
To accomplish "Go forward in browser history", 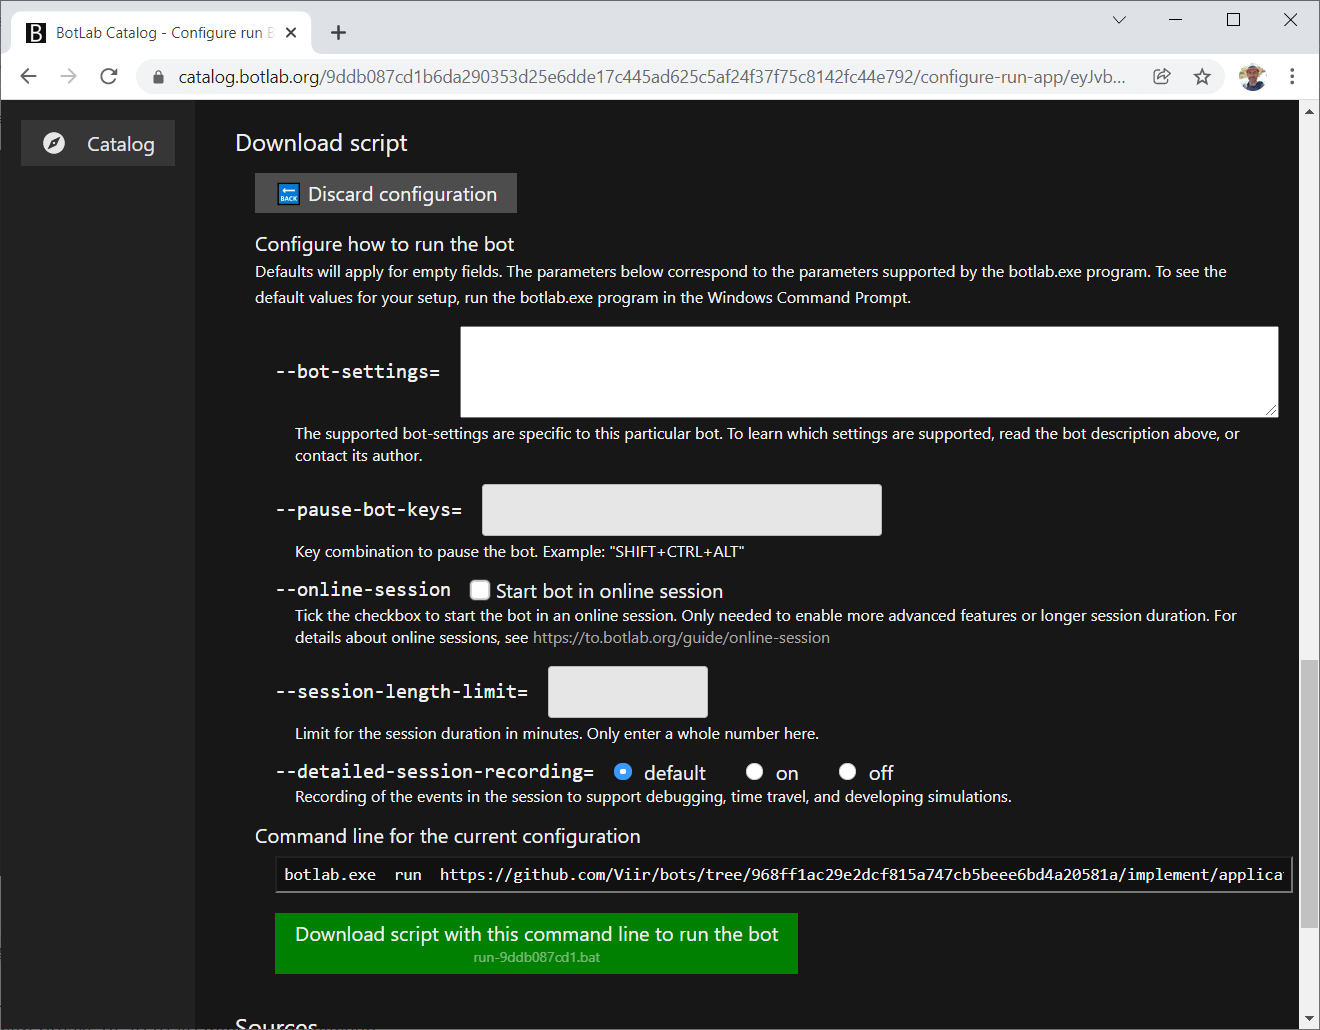I will [68, 76].
